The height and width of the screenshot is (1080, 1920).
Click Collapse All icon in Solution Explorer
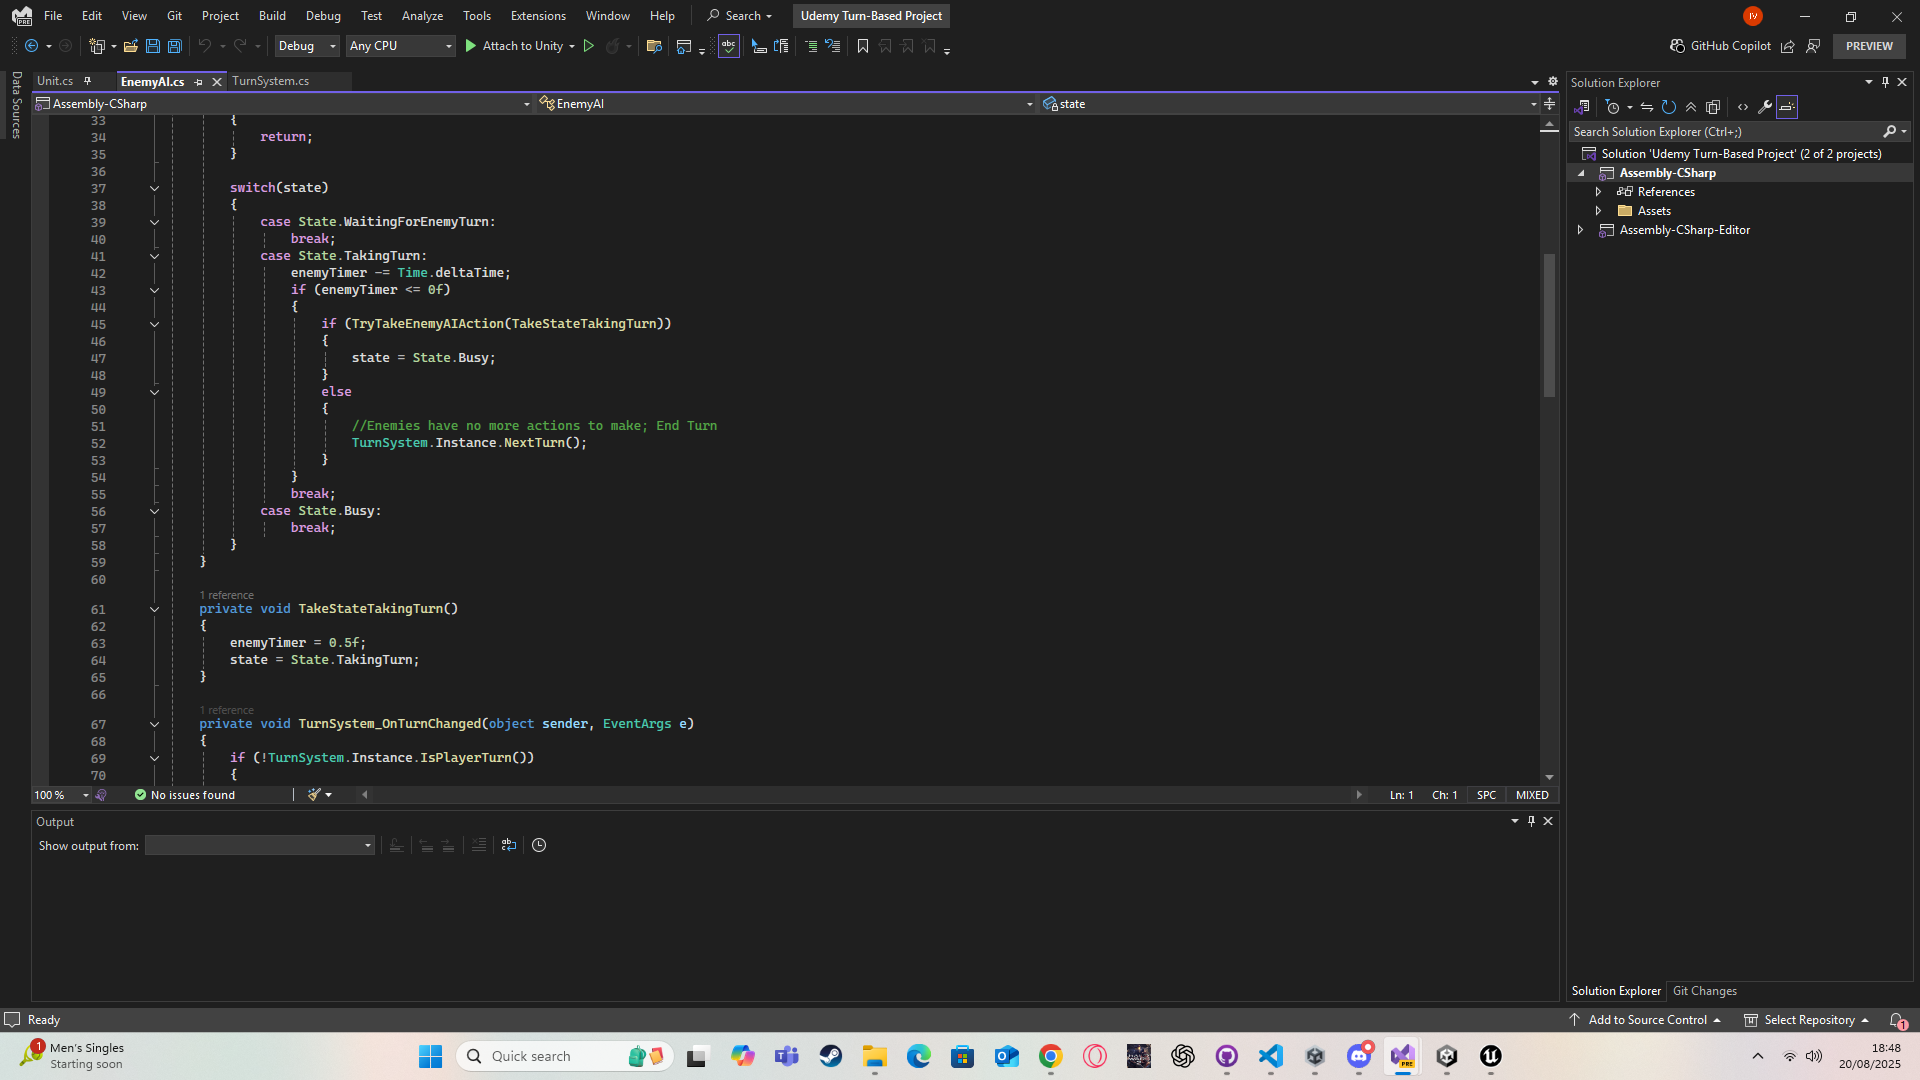[x=1691, y=107]
